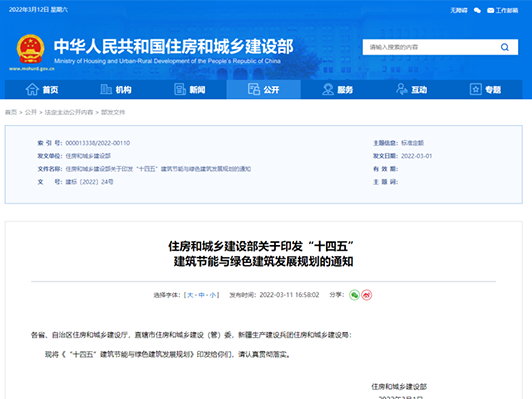Open the 服务 navigation tab
Viewport: 532px width, 399px height.
[x=338, y=90]
